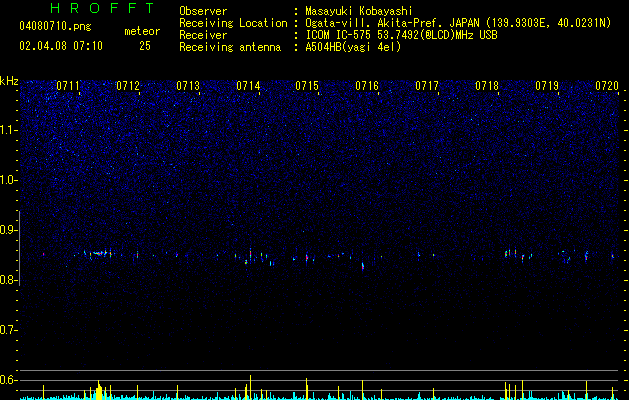The height and width of the screenshot is (400, 629).
Task: Click antenna value A504HB(yagi 4el)
Action: pyautogui.click(x=353, y=47)
